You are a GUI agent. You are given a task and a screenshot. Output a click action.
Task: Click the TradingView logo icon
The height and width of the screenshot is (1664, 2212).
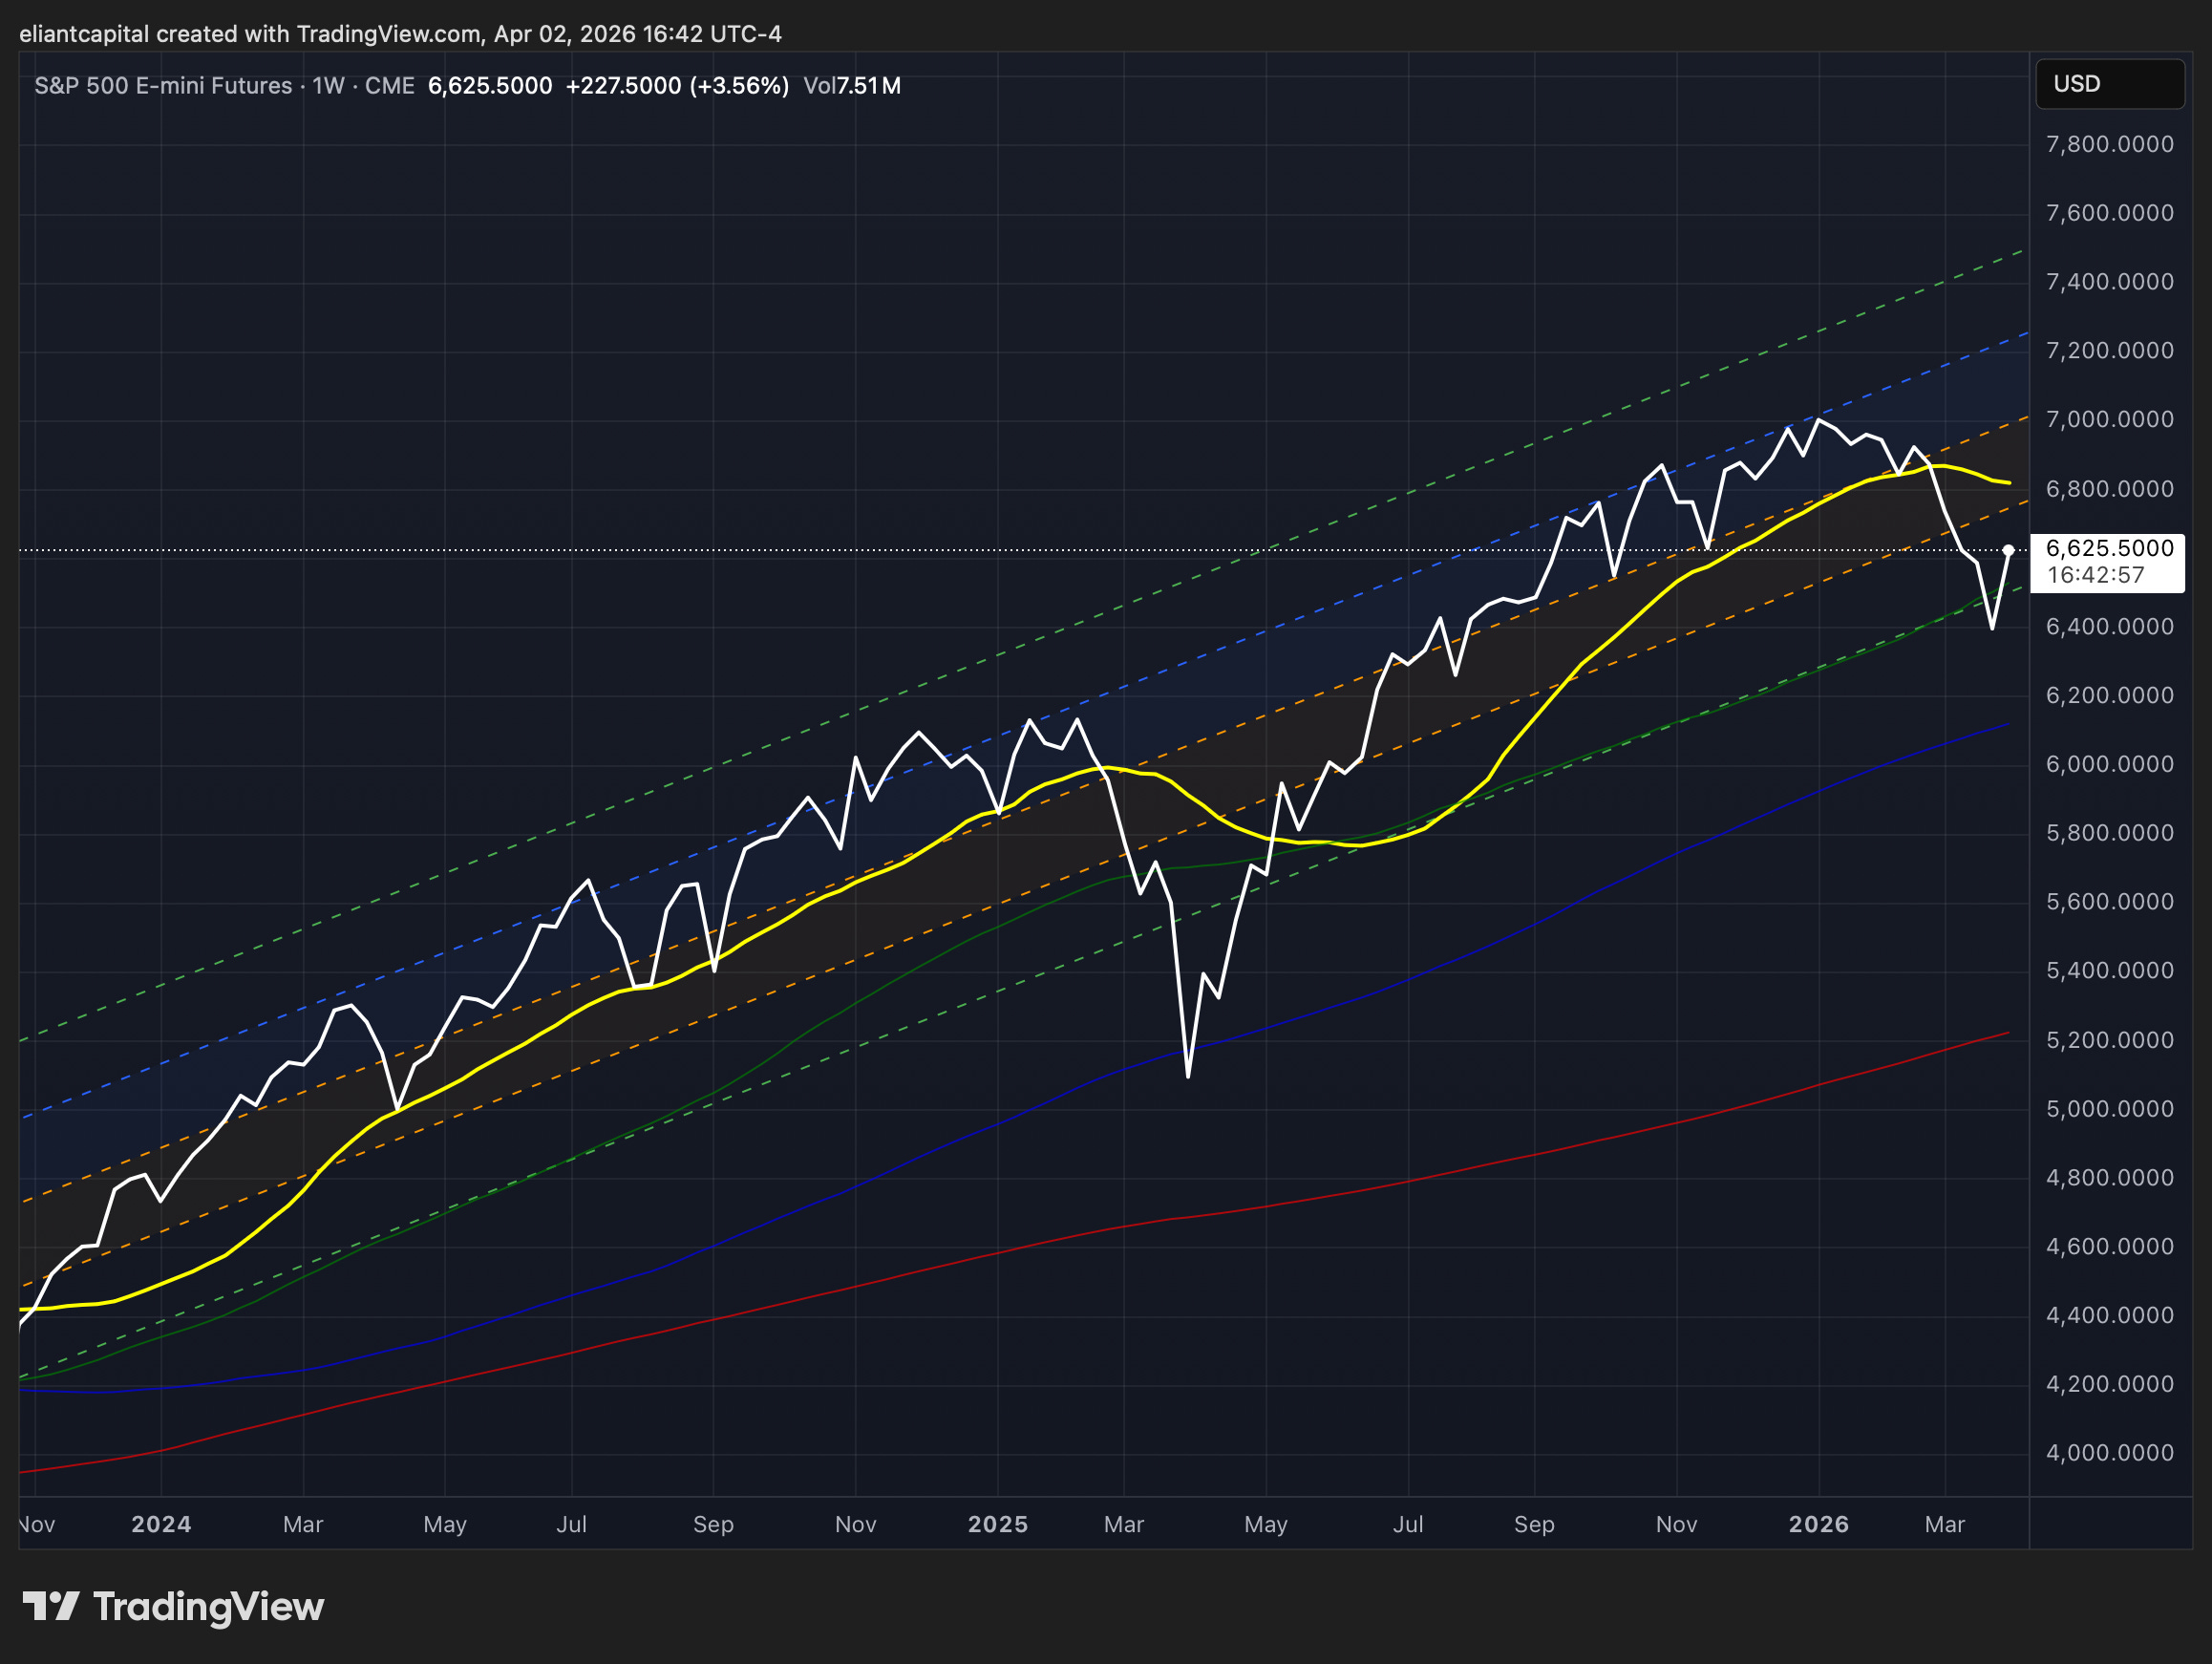(50, 1606)
